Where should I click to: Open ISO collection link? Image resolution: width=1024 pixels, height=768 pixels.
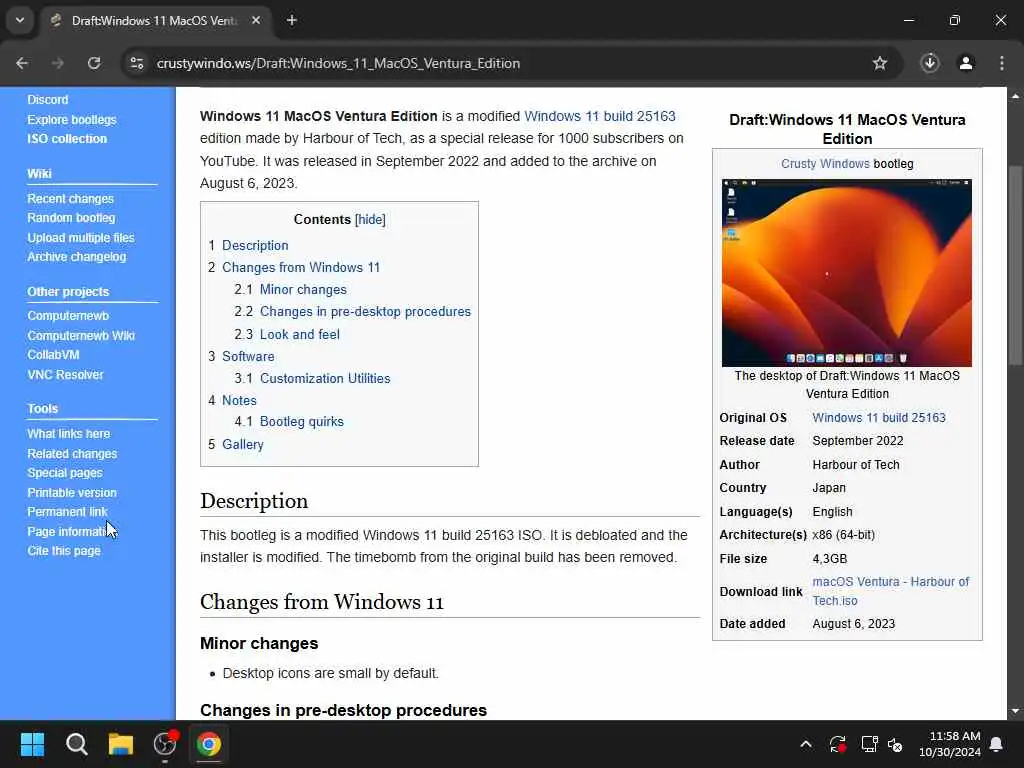(x=67, y=138)
